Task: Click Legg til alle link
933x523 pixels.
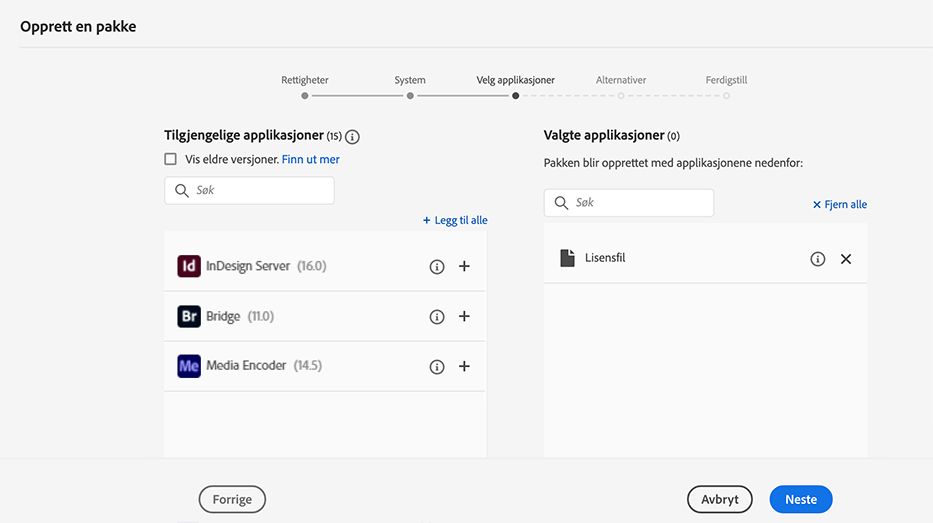Action: 455,220
